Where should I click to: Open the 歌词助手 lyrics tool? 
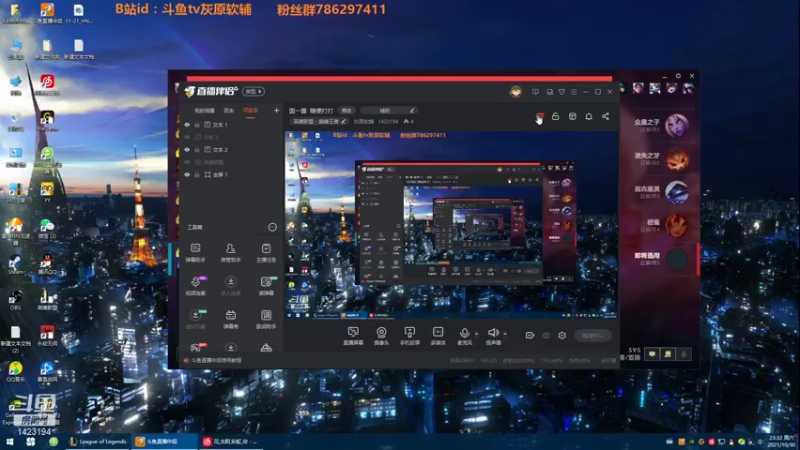point(266,319)
